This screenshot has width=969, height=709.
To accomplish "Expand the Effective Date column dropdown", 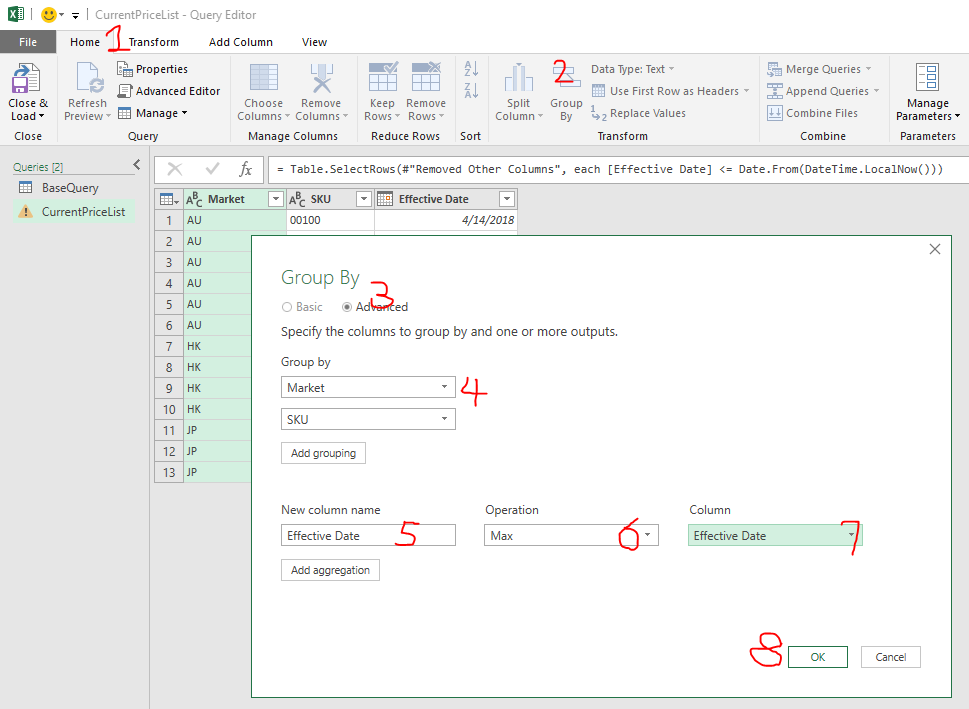I will point(851,536).
